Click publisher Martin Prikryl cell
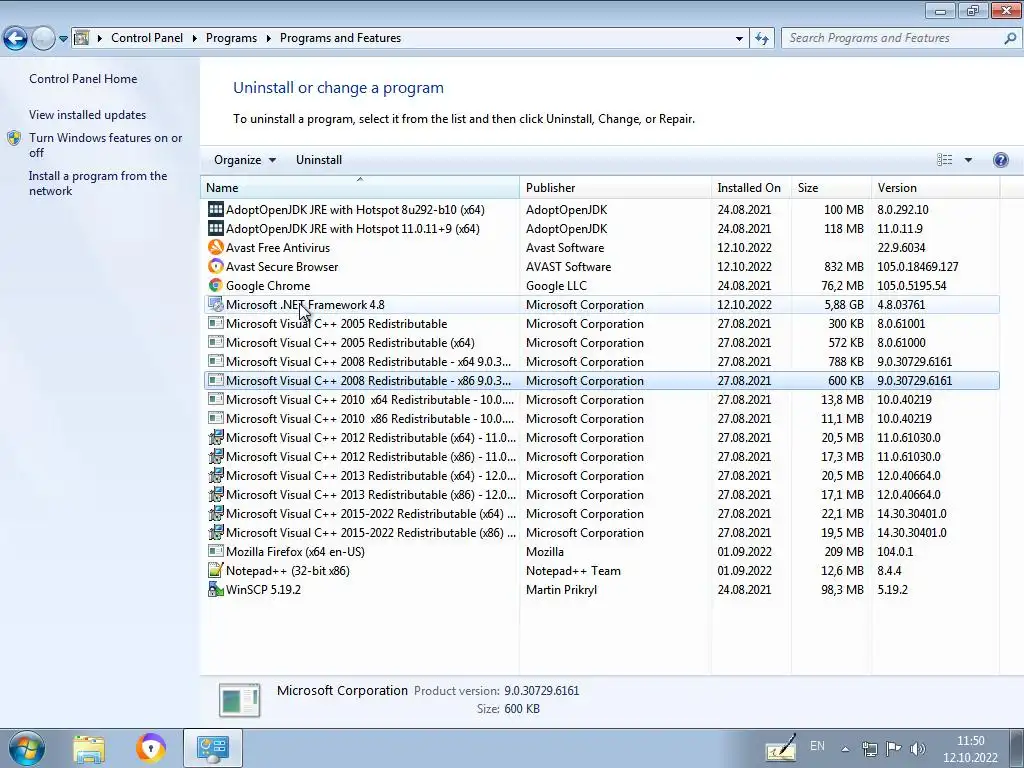Image resolution: width=1024 pixels, height=768 pixels. coord(561,590)
